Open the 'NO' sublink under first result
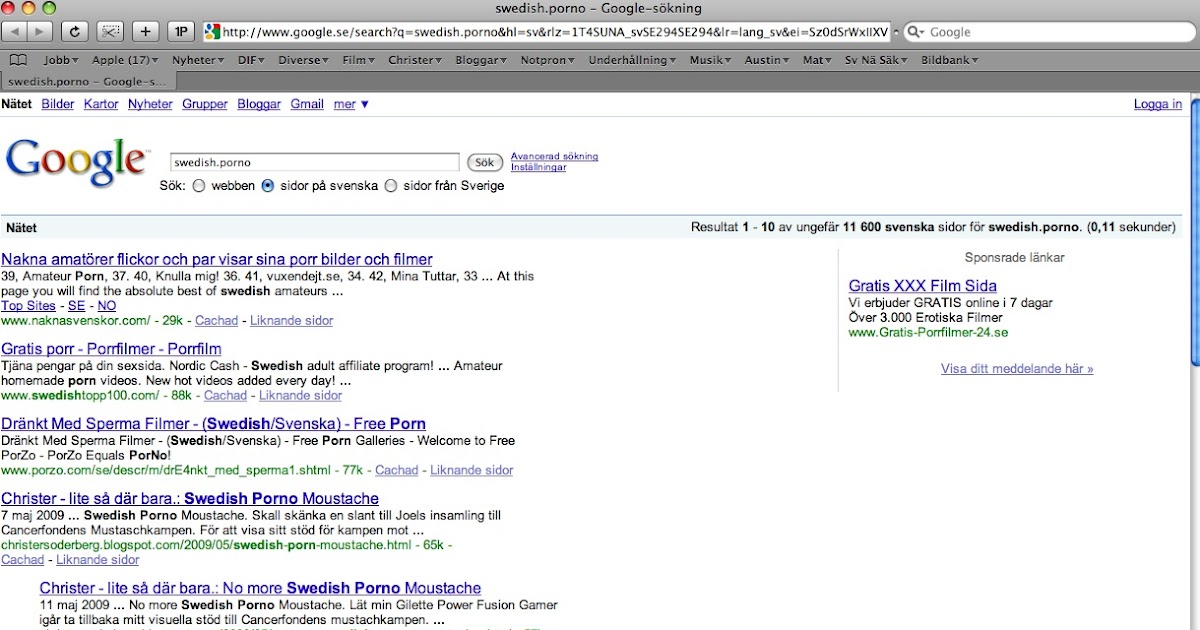The height and width of the screenshot is (630, 1200). 107,306
